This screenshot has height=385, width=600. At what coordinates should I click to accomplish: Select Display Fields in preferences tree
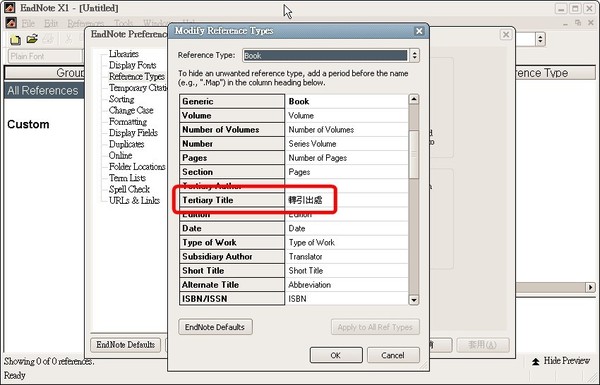tap(133, 133)
